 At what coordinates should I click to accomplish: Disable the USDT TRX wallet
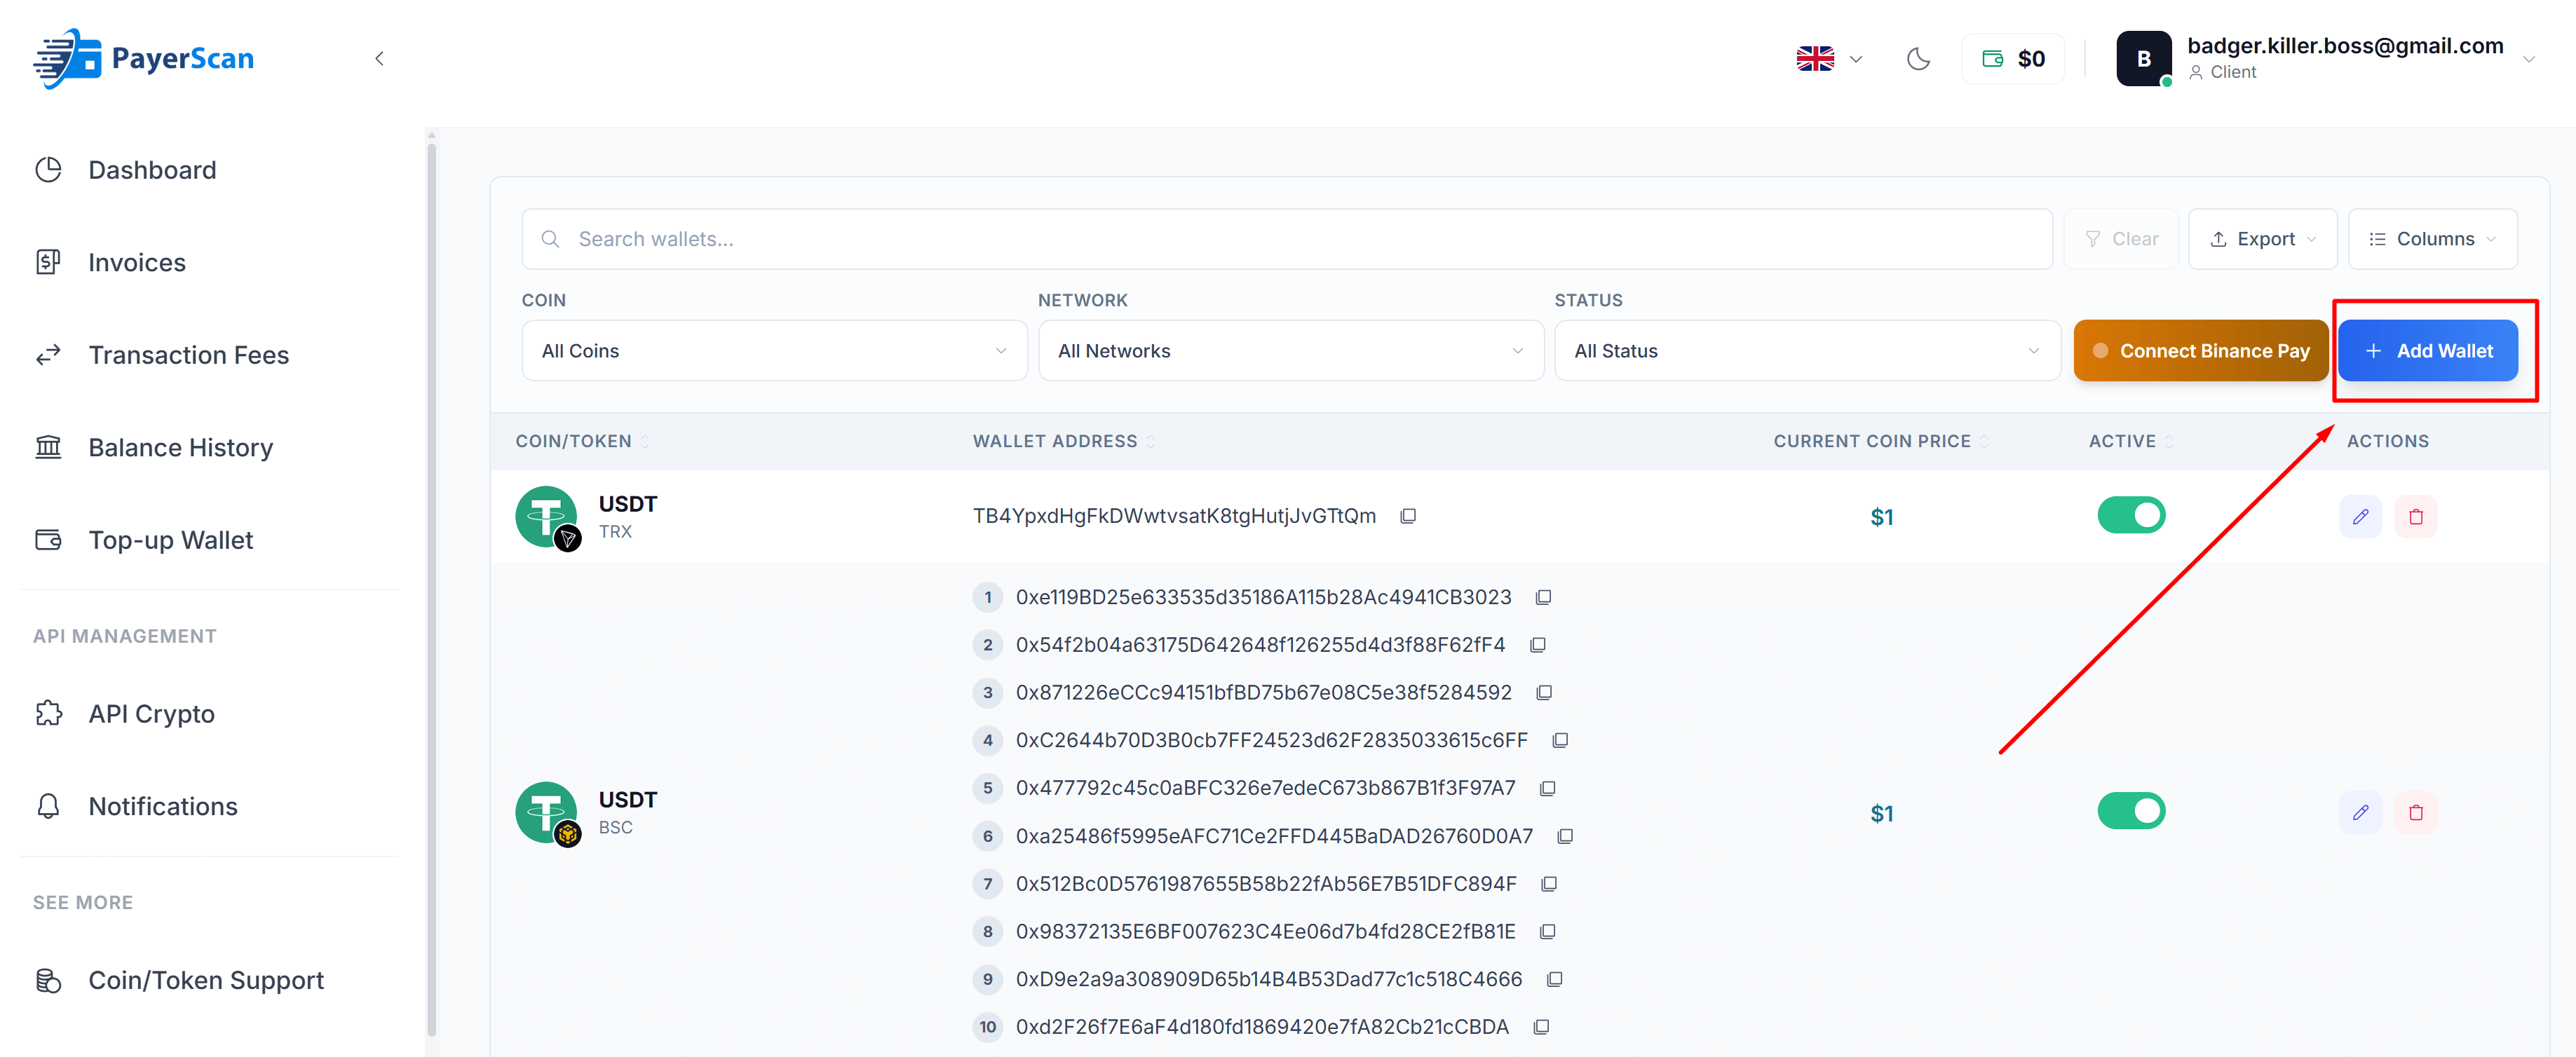click(2131, 515)
